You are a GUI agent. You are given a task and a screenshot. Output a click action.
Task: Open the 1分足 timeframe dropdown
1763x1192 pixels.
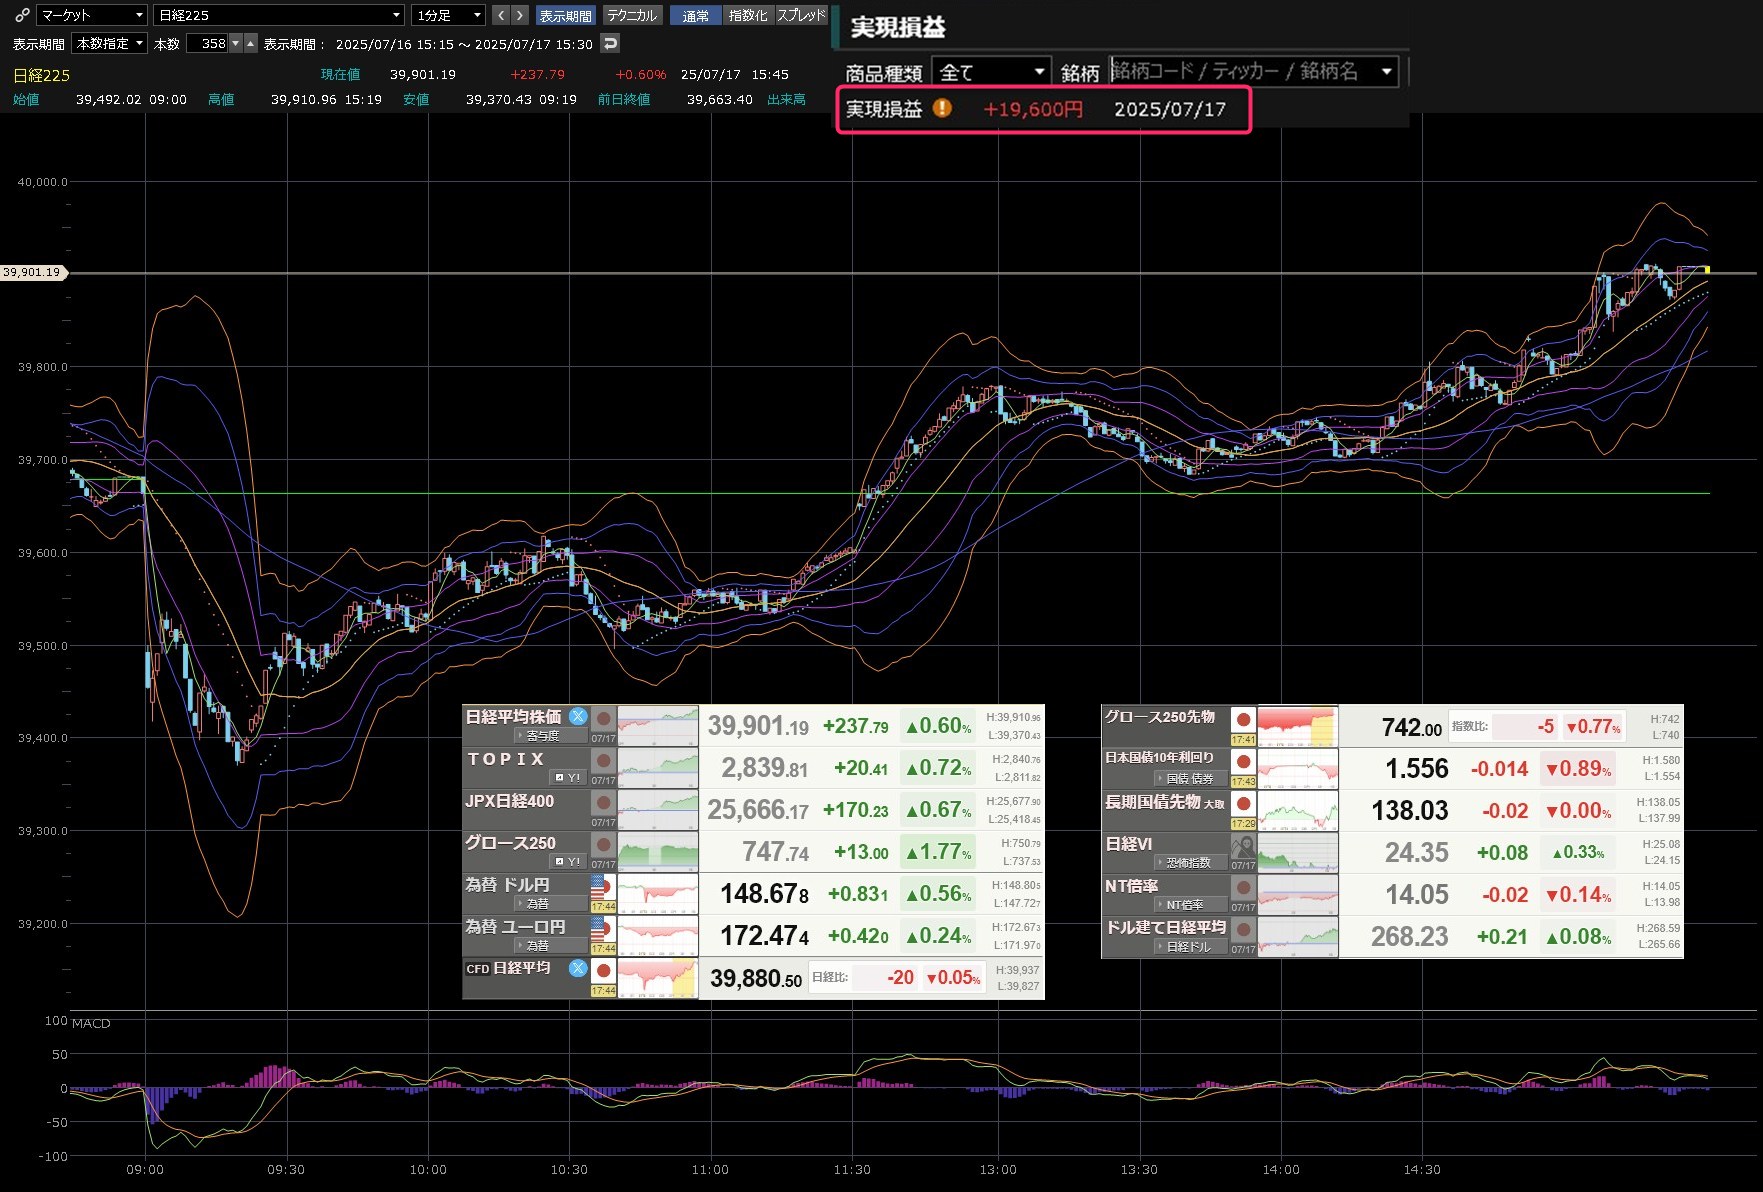click(x=448, y=15)
